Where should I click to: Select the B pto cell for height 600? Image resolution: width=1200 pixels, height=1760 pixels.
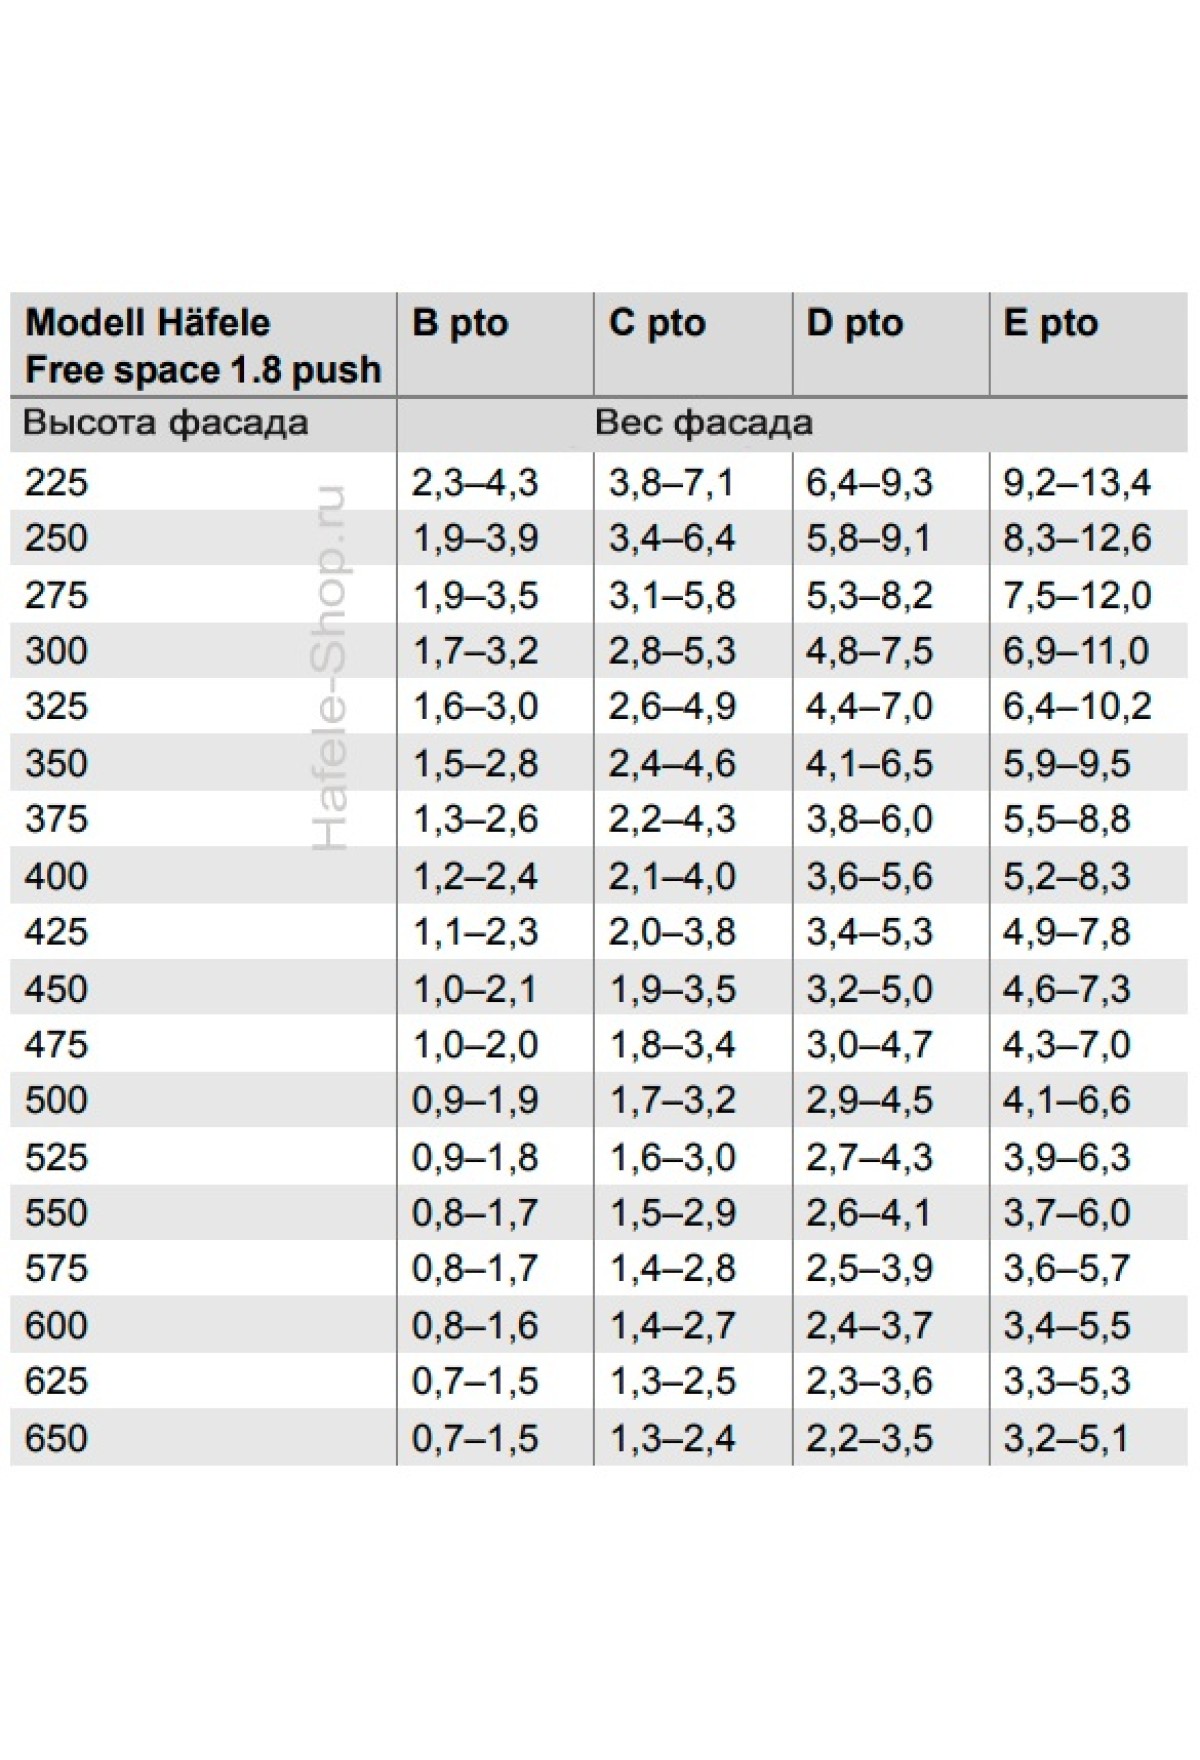click(x=475, y=1326)
